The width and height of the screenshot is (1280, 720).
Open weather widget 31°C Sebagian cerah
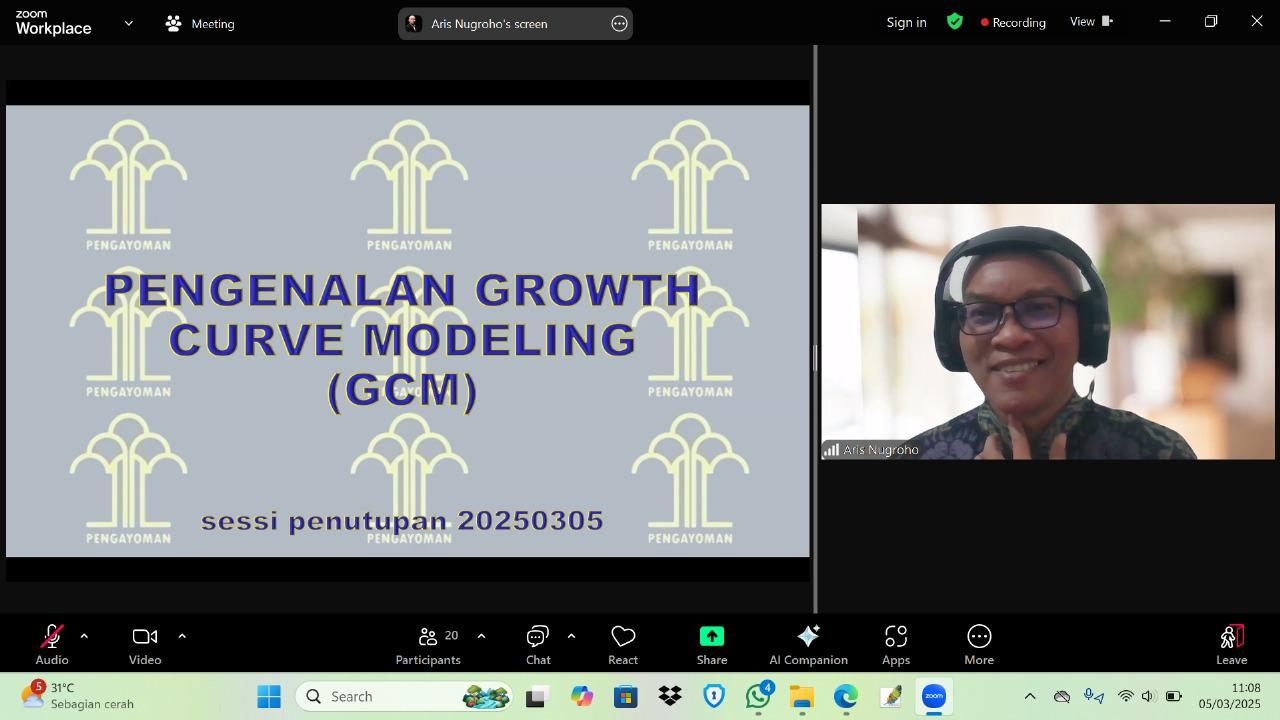(78, 696)
